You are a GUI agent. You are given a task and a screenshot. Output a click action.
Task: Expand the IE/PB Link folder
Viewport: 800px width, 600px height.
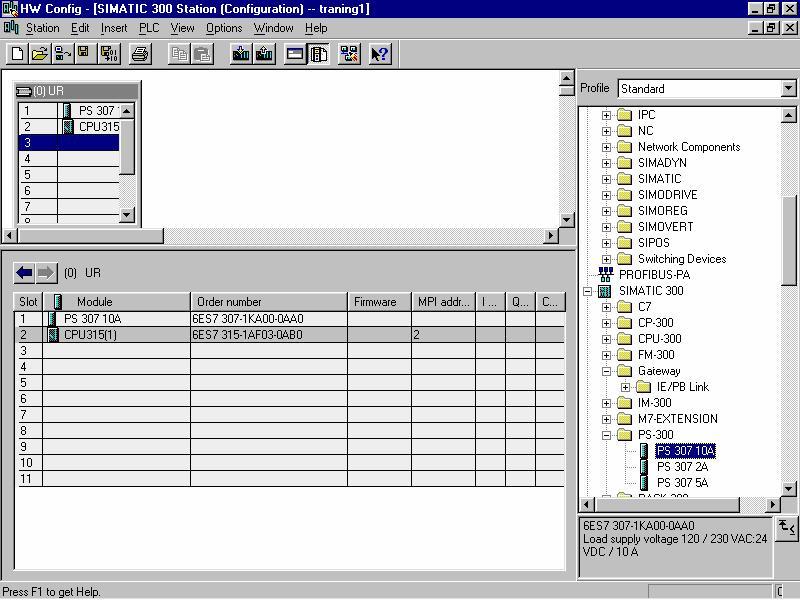(625, 387)
